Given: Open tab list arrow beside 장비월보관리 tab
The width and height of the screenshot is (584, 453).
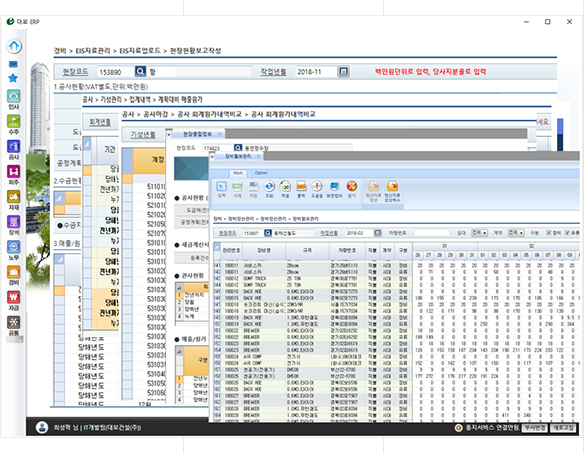Looking at the screenshot, I should coord(212,157).
